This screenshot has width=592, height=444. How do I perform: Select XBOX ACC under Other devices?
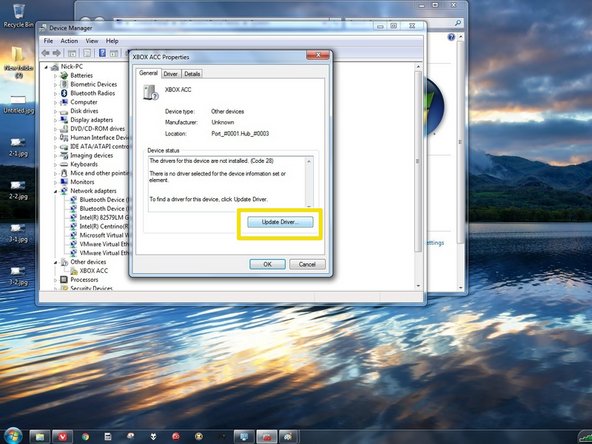(x=94, y=271)
